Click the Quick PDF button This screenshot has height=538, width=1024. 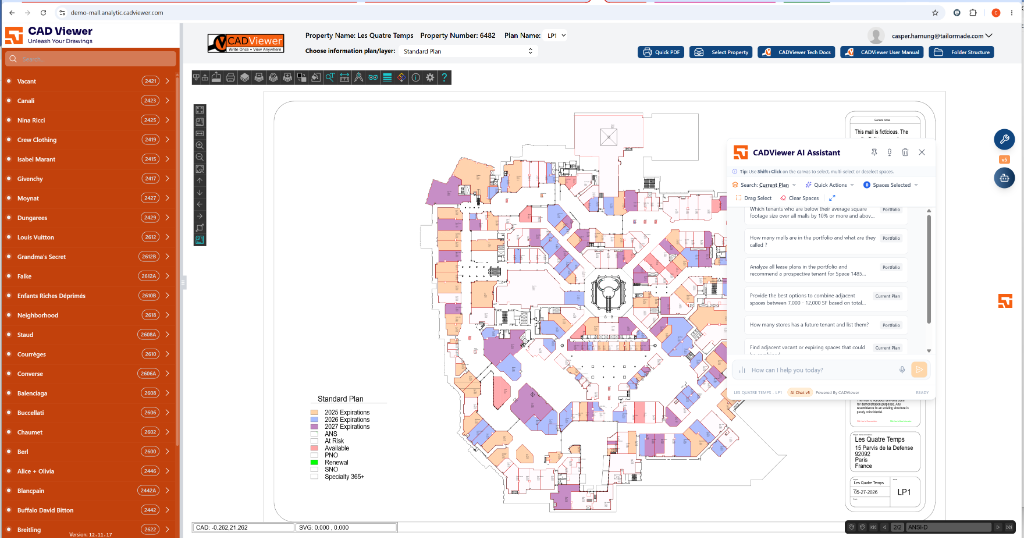(661, 52)
